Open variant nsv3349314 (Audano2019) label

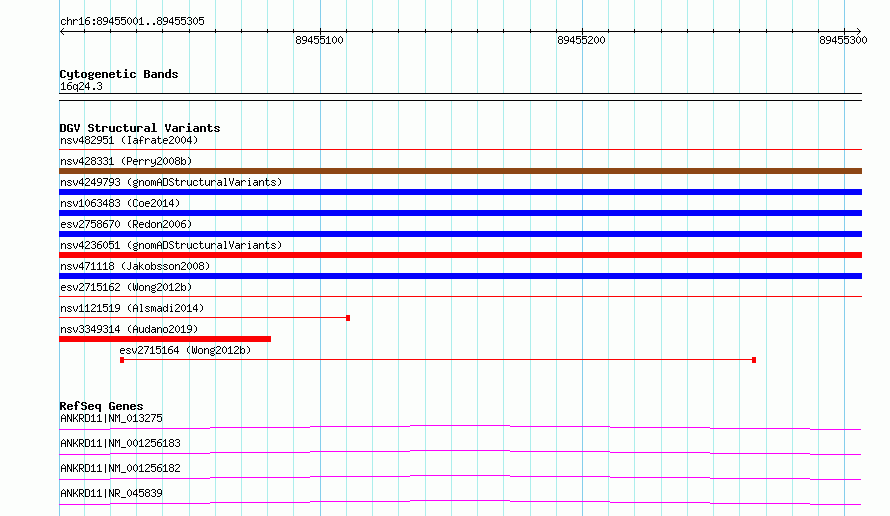pyautogui.click(x=129, y=329)
